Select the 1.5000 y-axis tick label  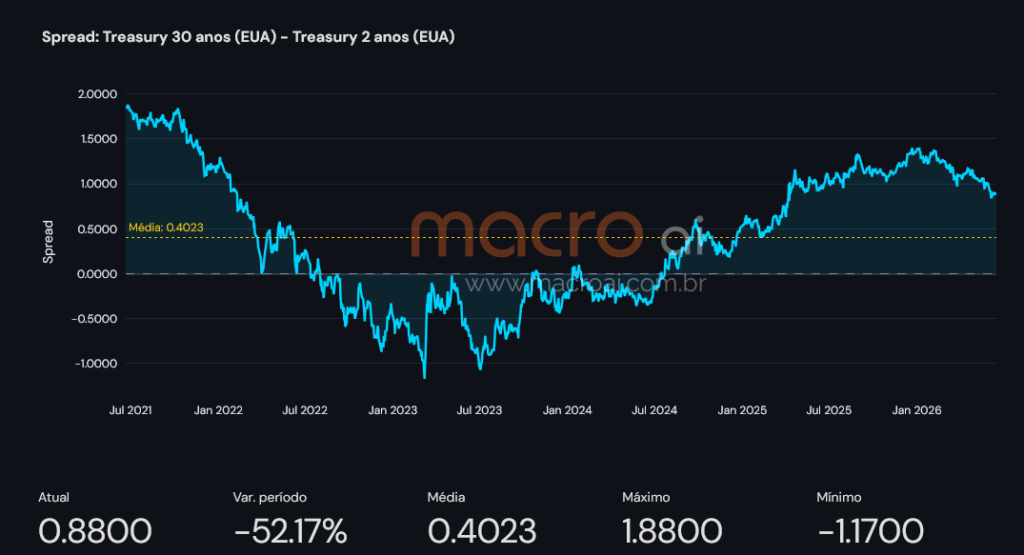click(99, 139)
